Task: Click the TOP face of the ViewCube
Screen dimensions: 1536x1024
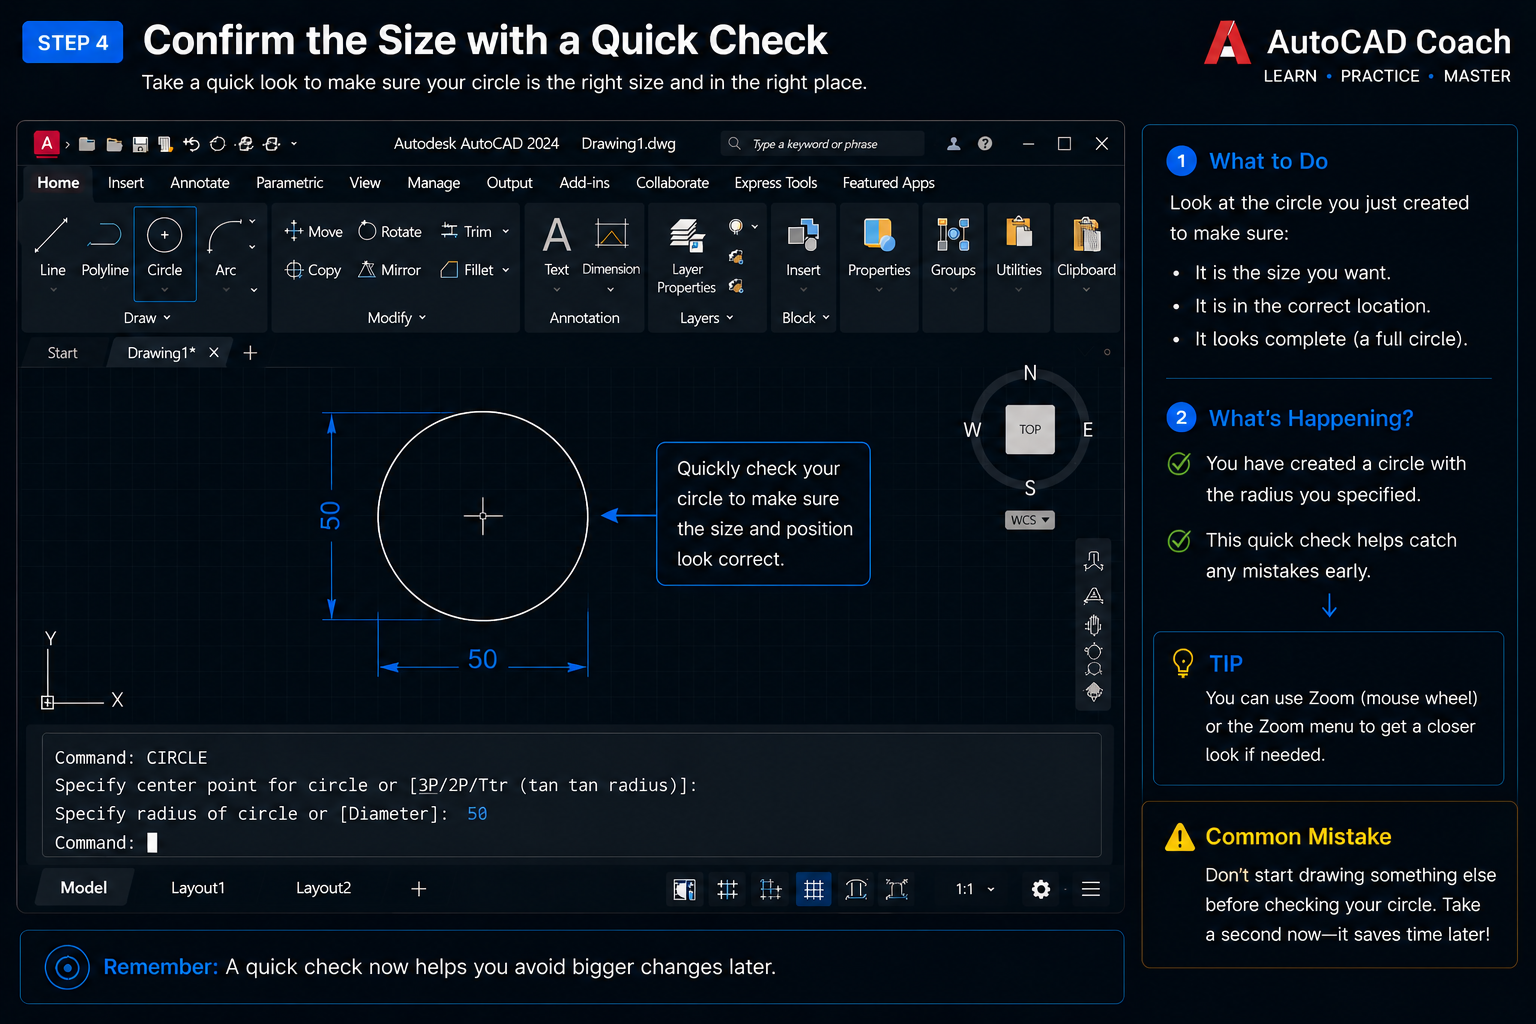Action: click(1030, 429)
